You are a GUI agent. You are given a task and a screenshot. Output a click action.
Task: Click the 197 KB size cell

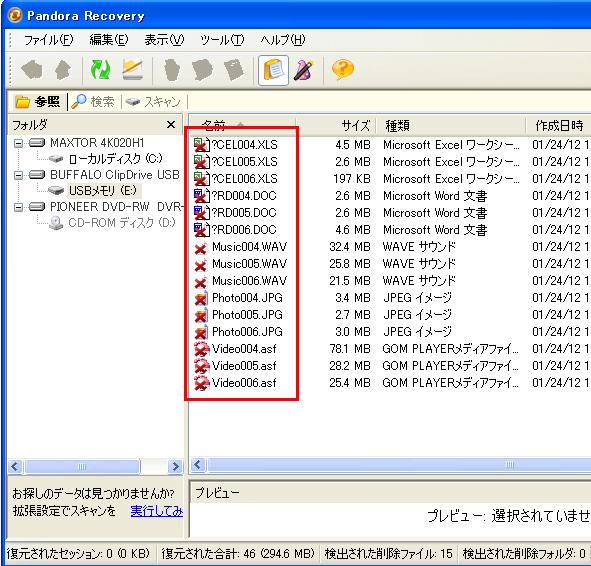(352, 179)
